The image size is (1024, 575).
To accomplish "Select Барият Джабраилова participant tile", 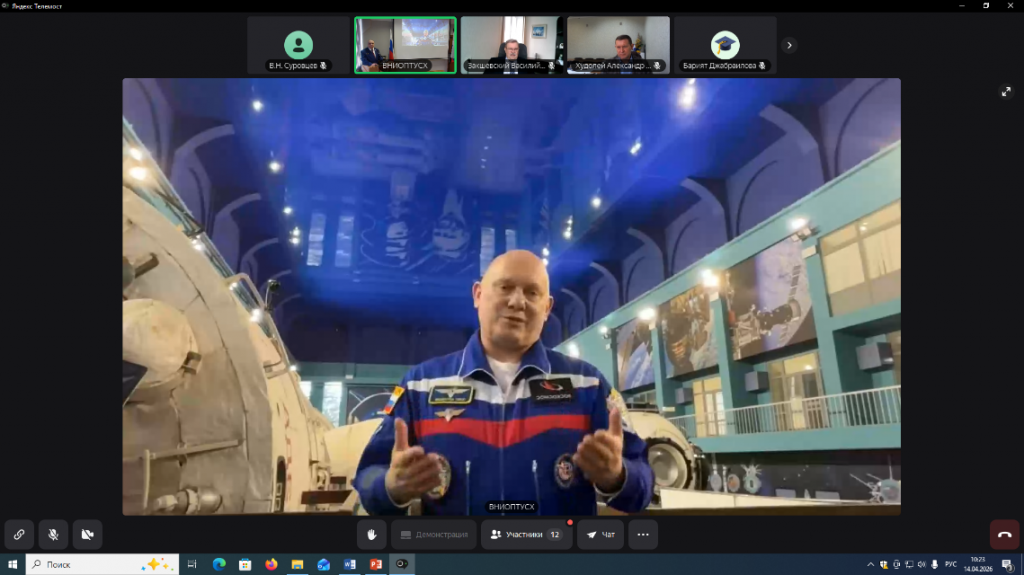I will point(725,45).
